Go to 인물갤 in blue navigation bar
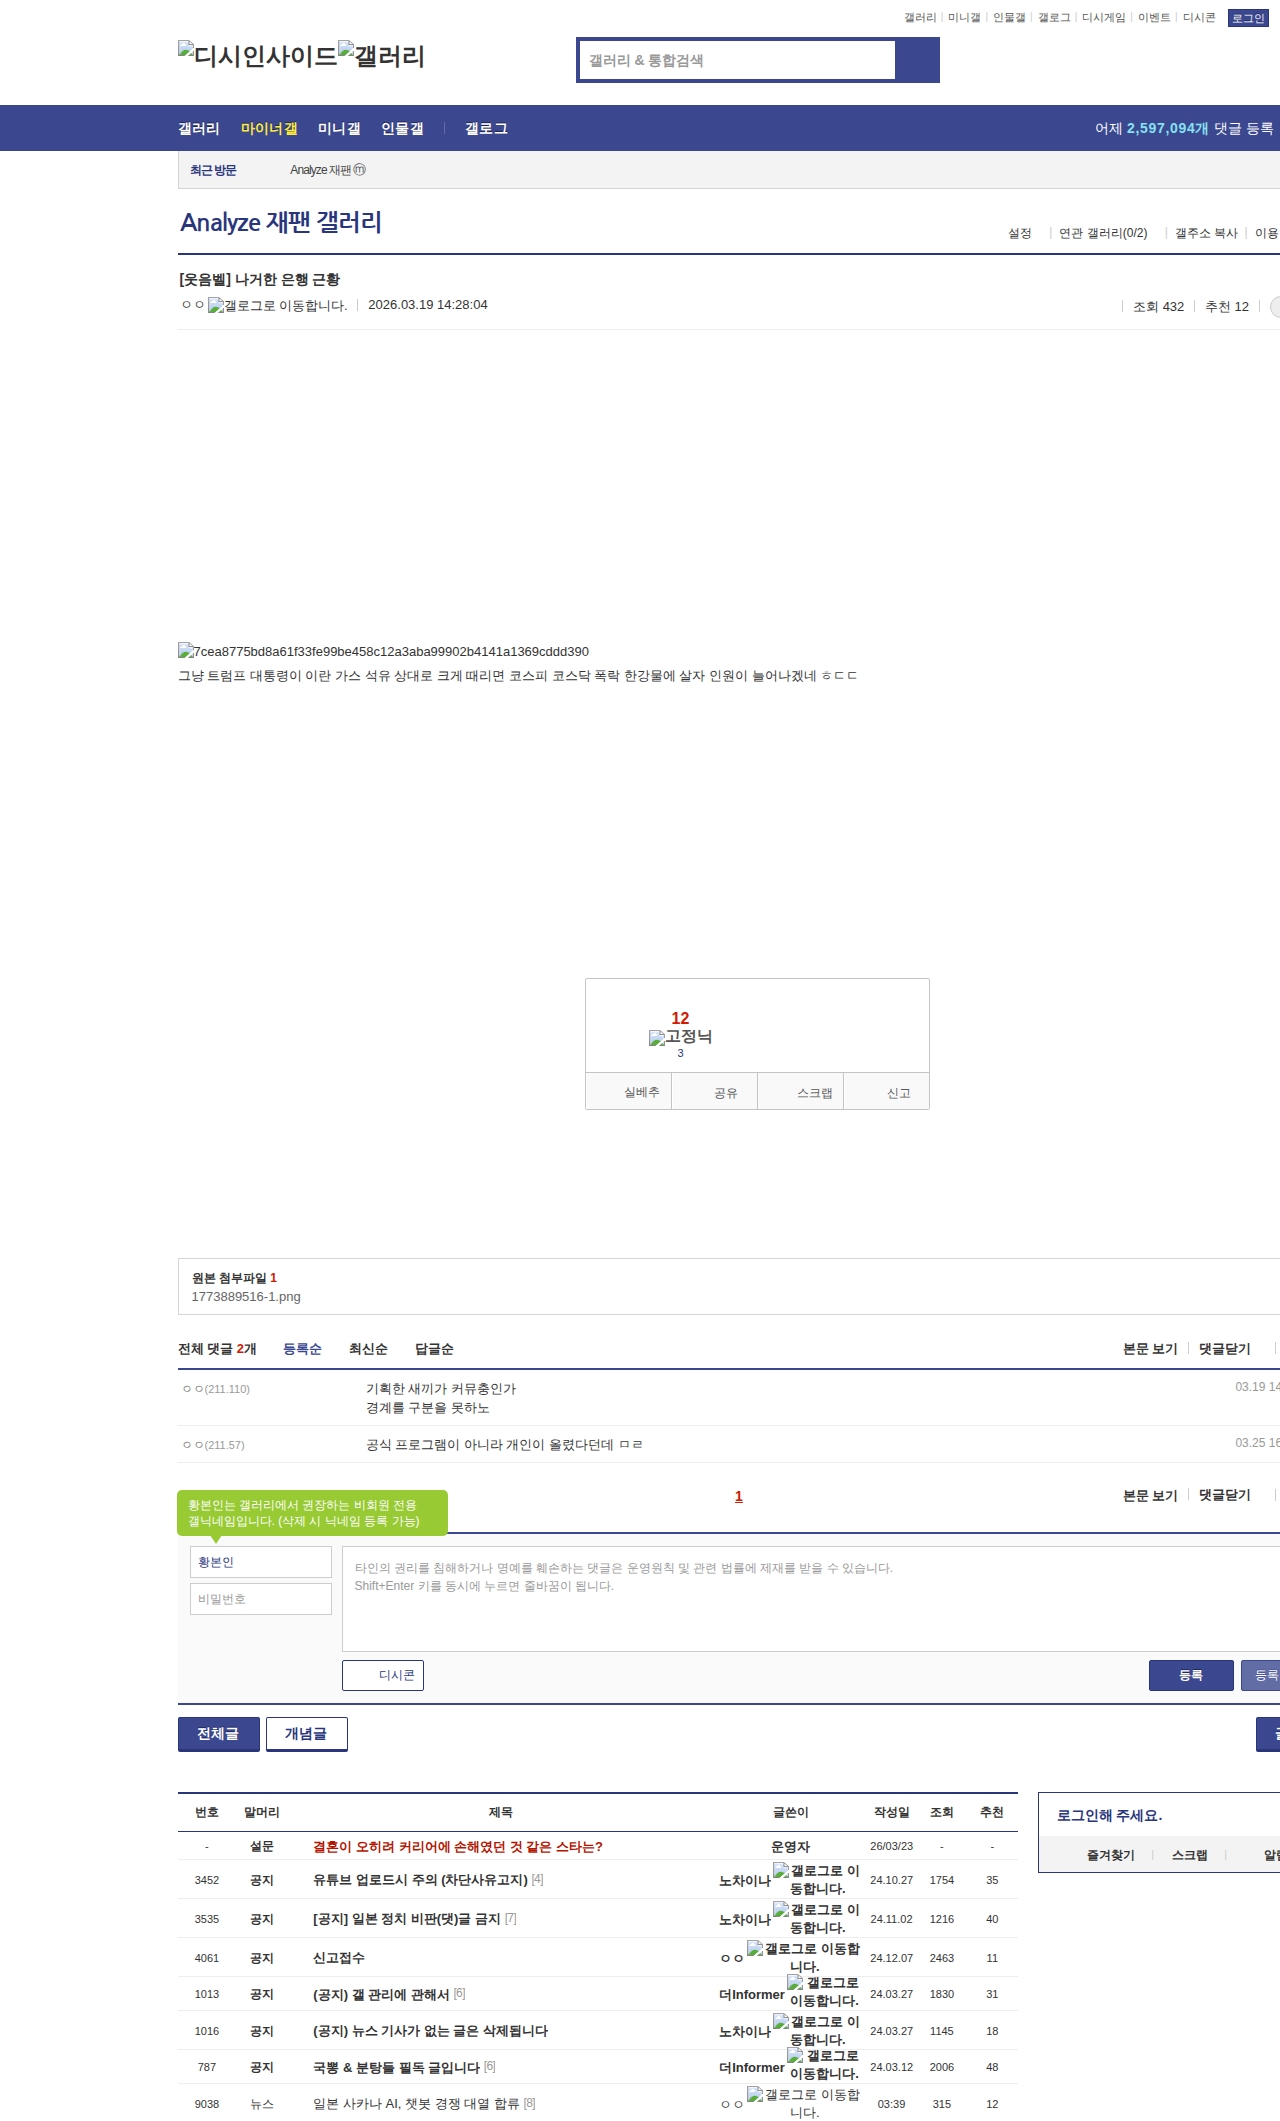 tap(402, 129)
